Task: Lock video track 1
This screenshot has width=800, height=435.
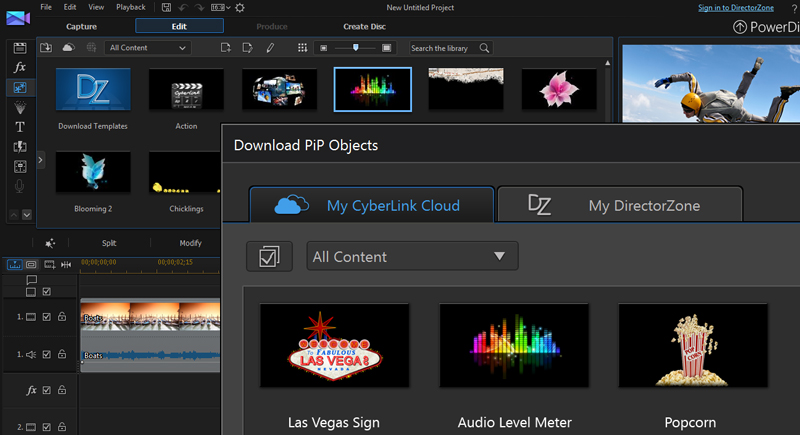Action: click(62, 317)
